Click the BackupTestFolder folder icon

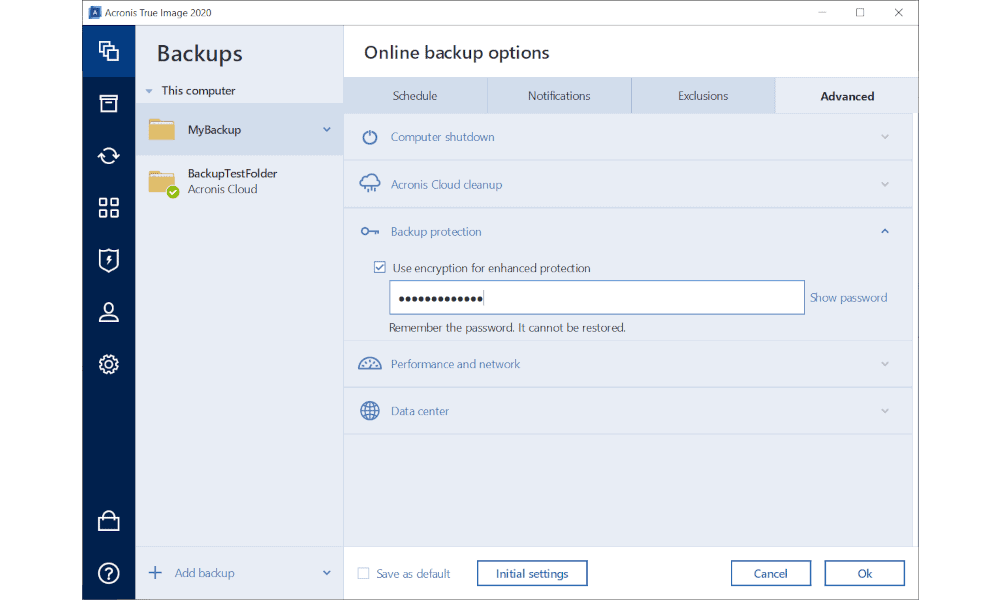pos(161,182)
